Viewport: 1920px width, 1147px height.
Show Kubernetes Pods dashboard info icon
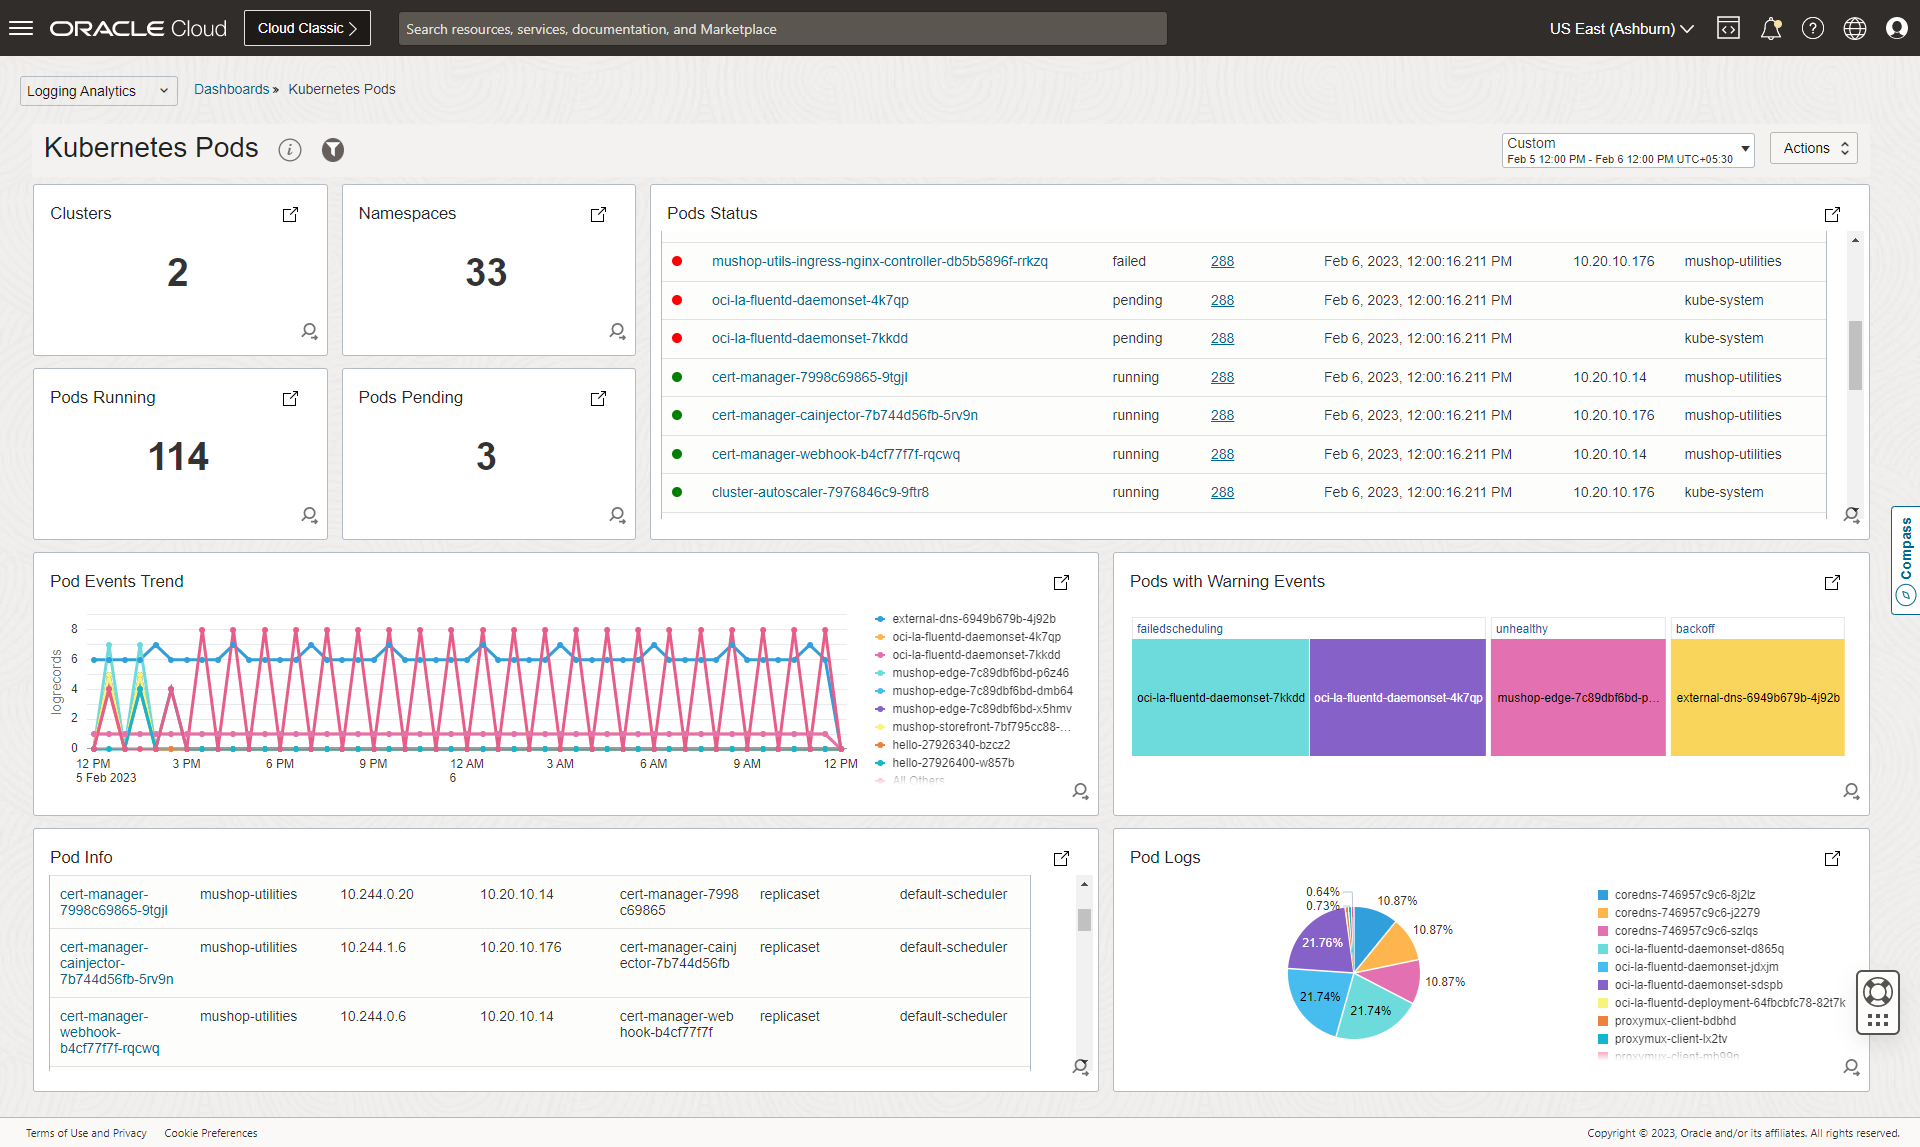pos(290,150)
